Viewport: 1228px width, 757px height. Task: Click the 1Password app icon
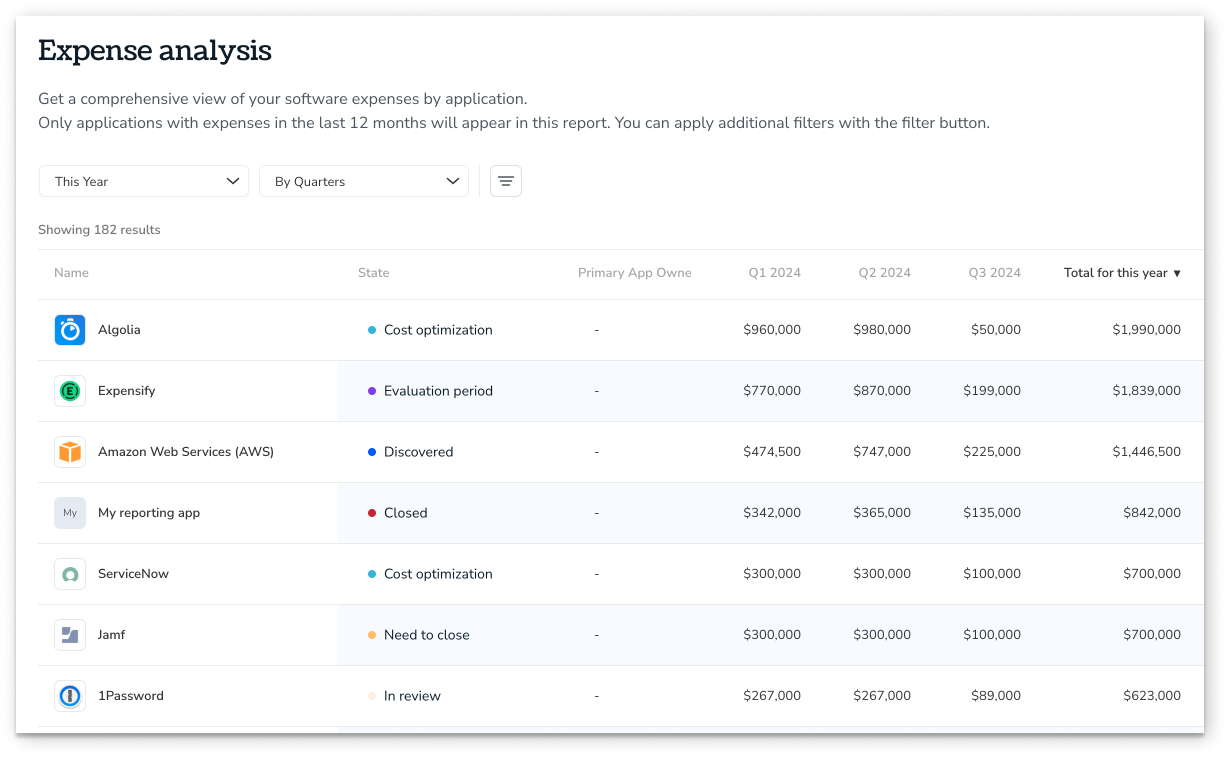click(x=70, y=696)
